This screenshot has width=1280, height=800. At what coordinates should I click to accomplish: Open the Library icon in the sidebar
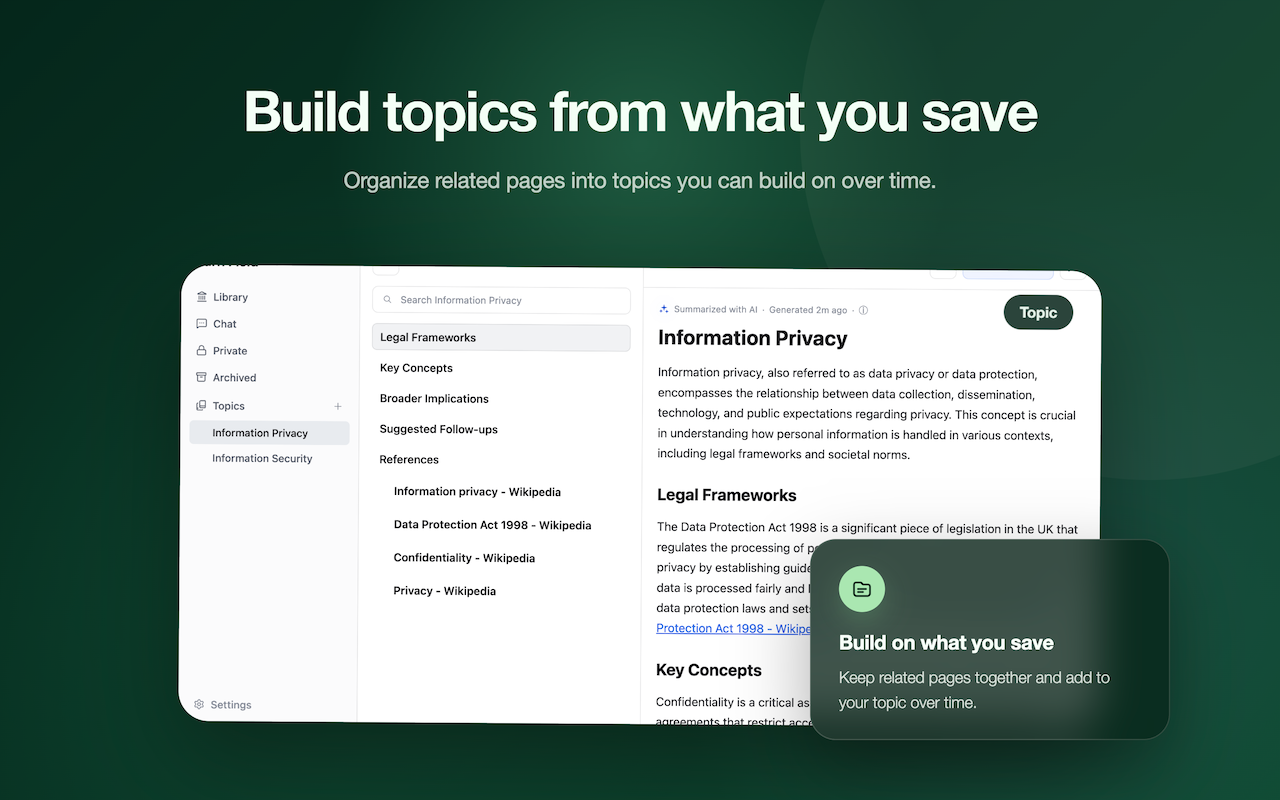click(202, 297)
